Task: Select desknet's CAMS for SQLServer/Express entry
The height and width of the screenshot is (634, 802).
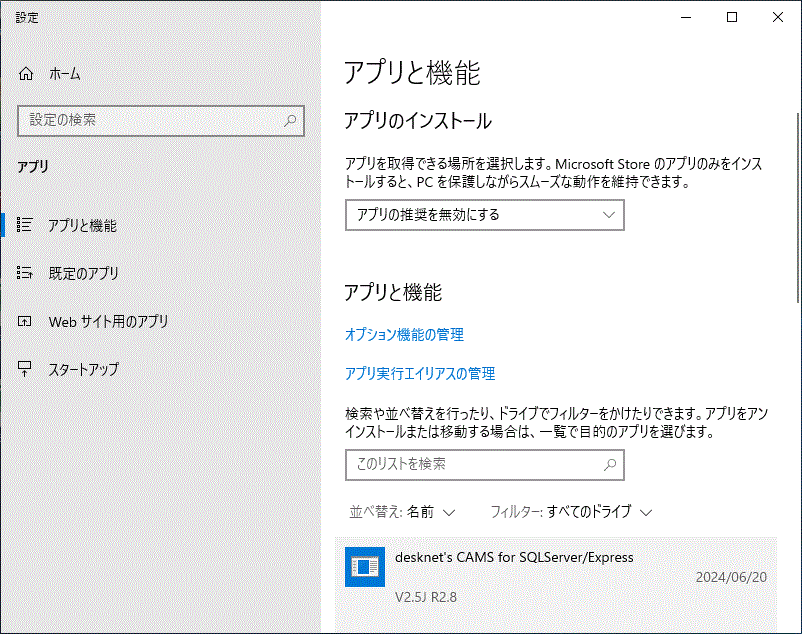Action: coord(555,585)
